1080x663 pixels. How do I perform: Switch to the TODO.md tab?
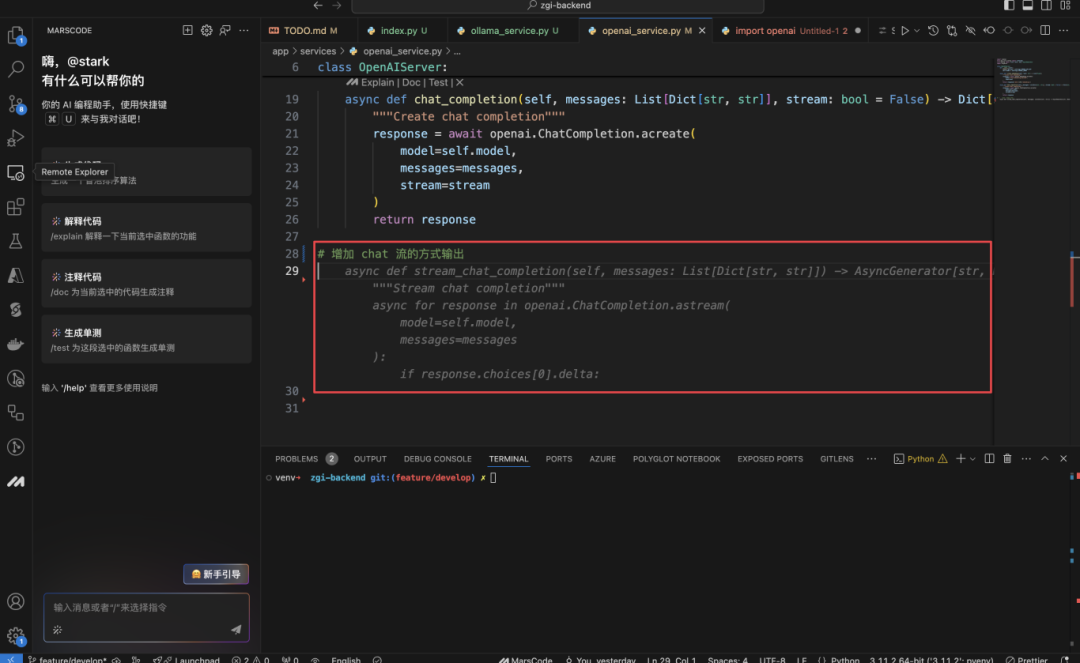pos(309,30)
